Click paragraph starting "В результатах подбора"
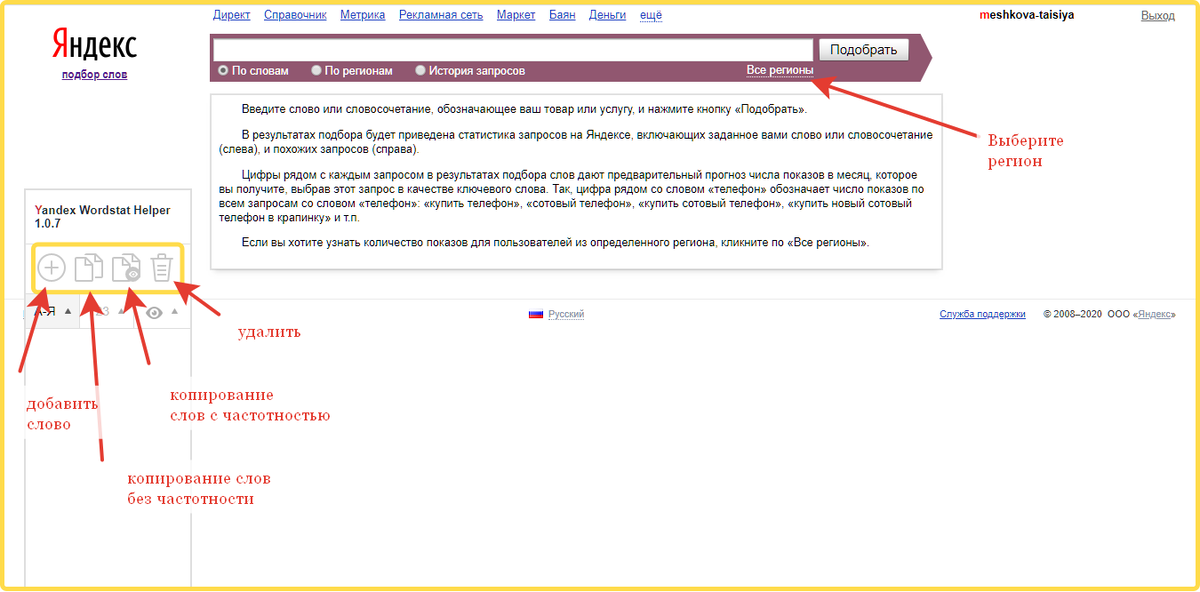Screen dimensions: 1200x592 tap(575, 141)
